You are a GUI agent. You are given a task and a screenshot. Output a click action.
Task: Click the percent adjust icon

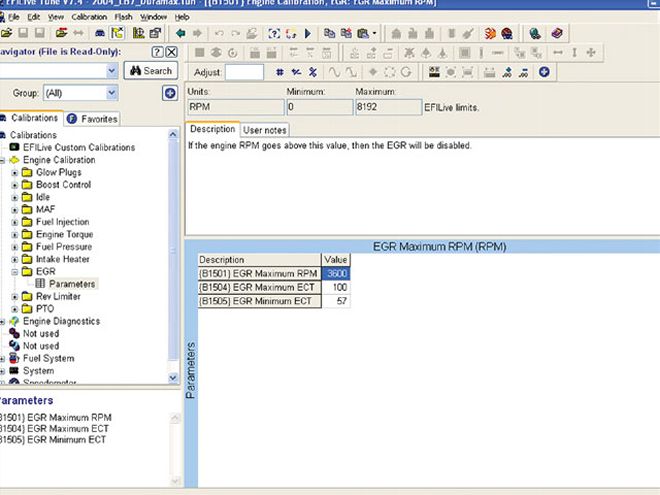312,72
